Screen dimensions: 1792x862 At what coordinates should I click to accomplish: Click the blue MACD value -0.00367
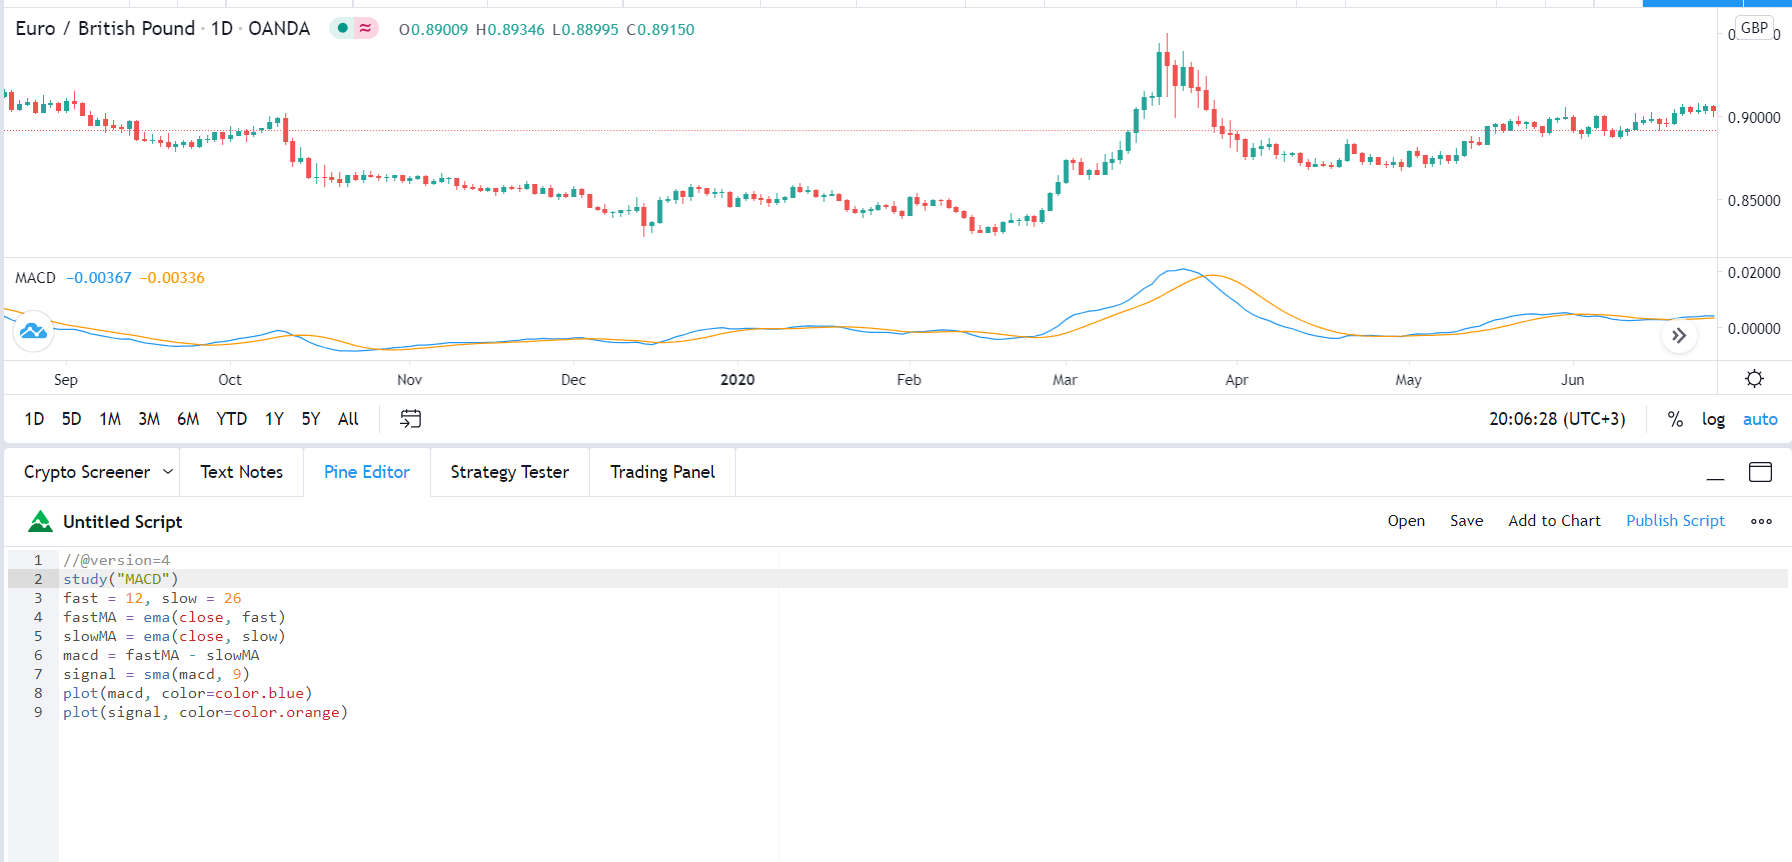click(x=99, y=278)
